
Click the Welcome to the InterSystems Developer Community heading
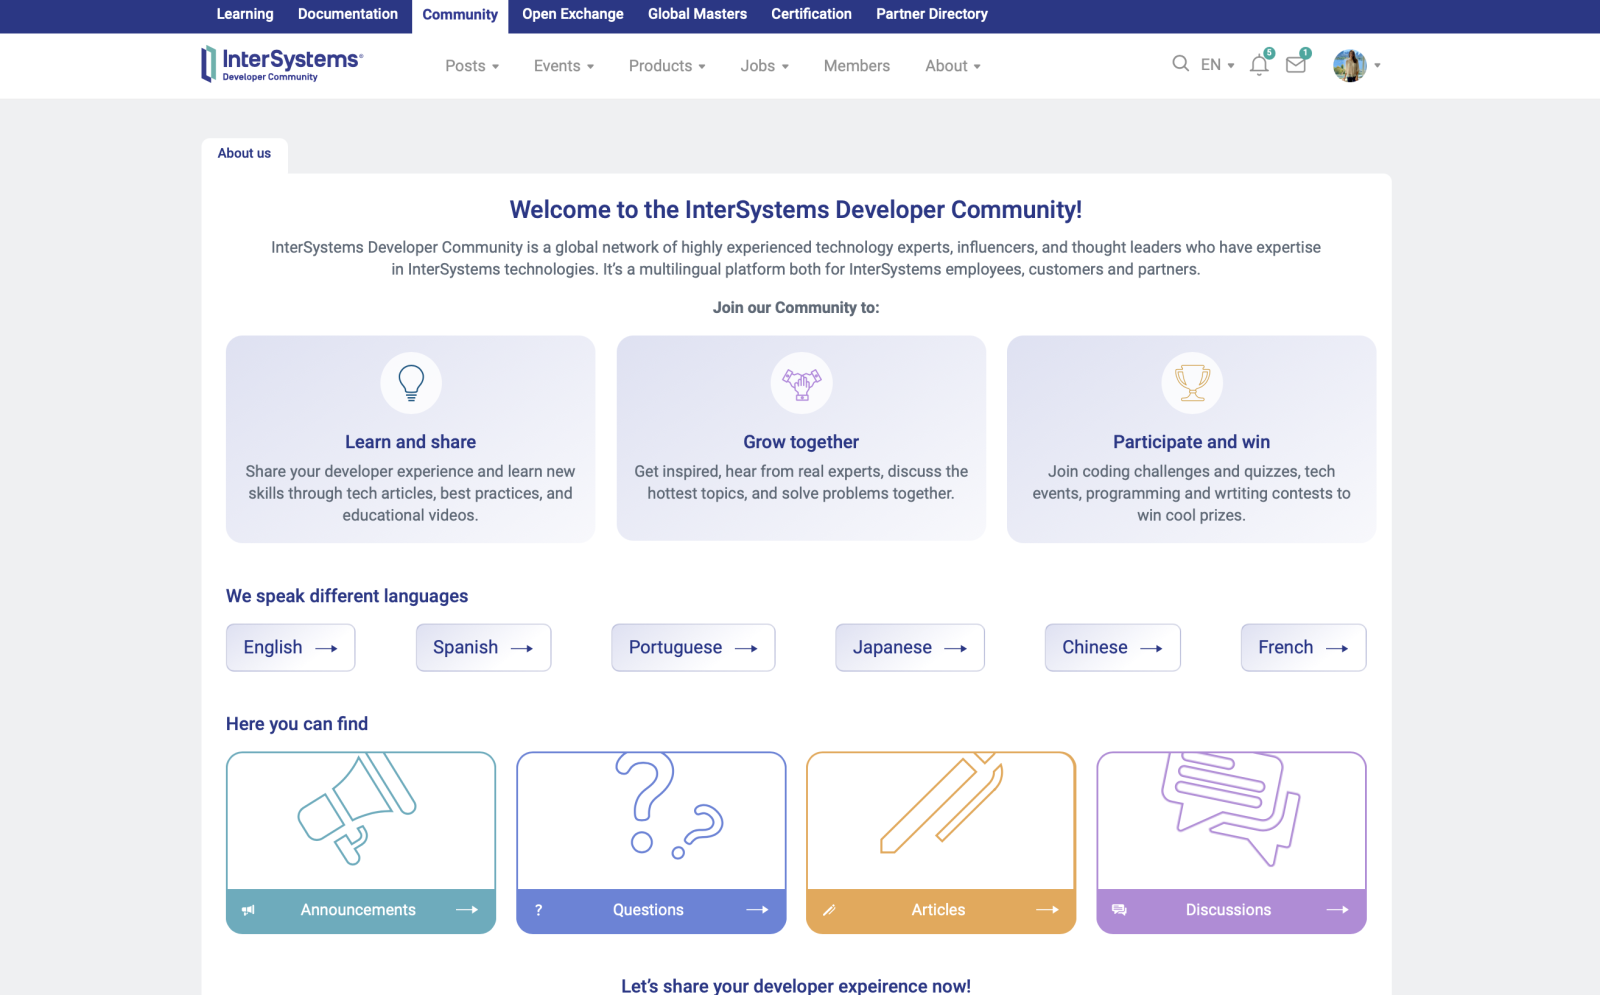coord(796,210)
